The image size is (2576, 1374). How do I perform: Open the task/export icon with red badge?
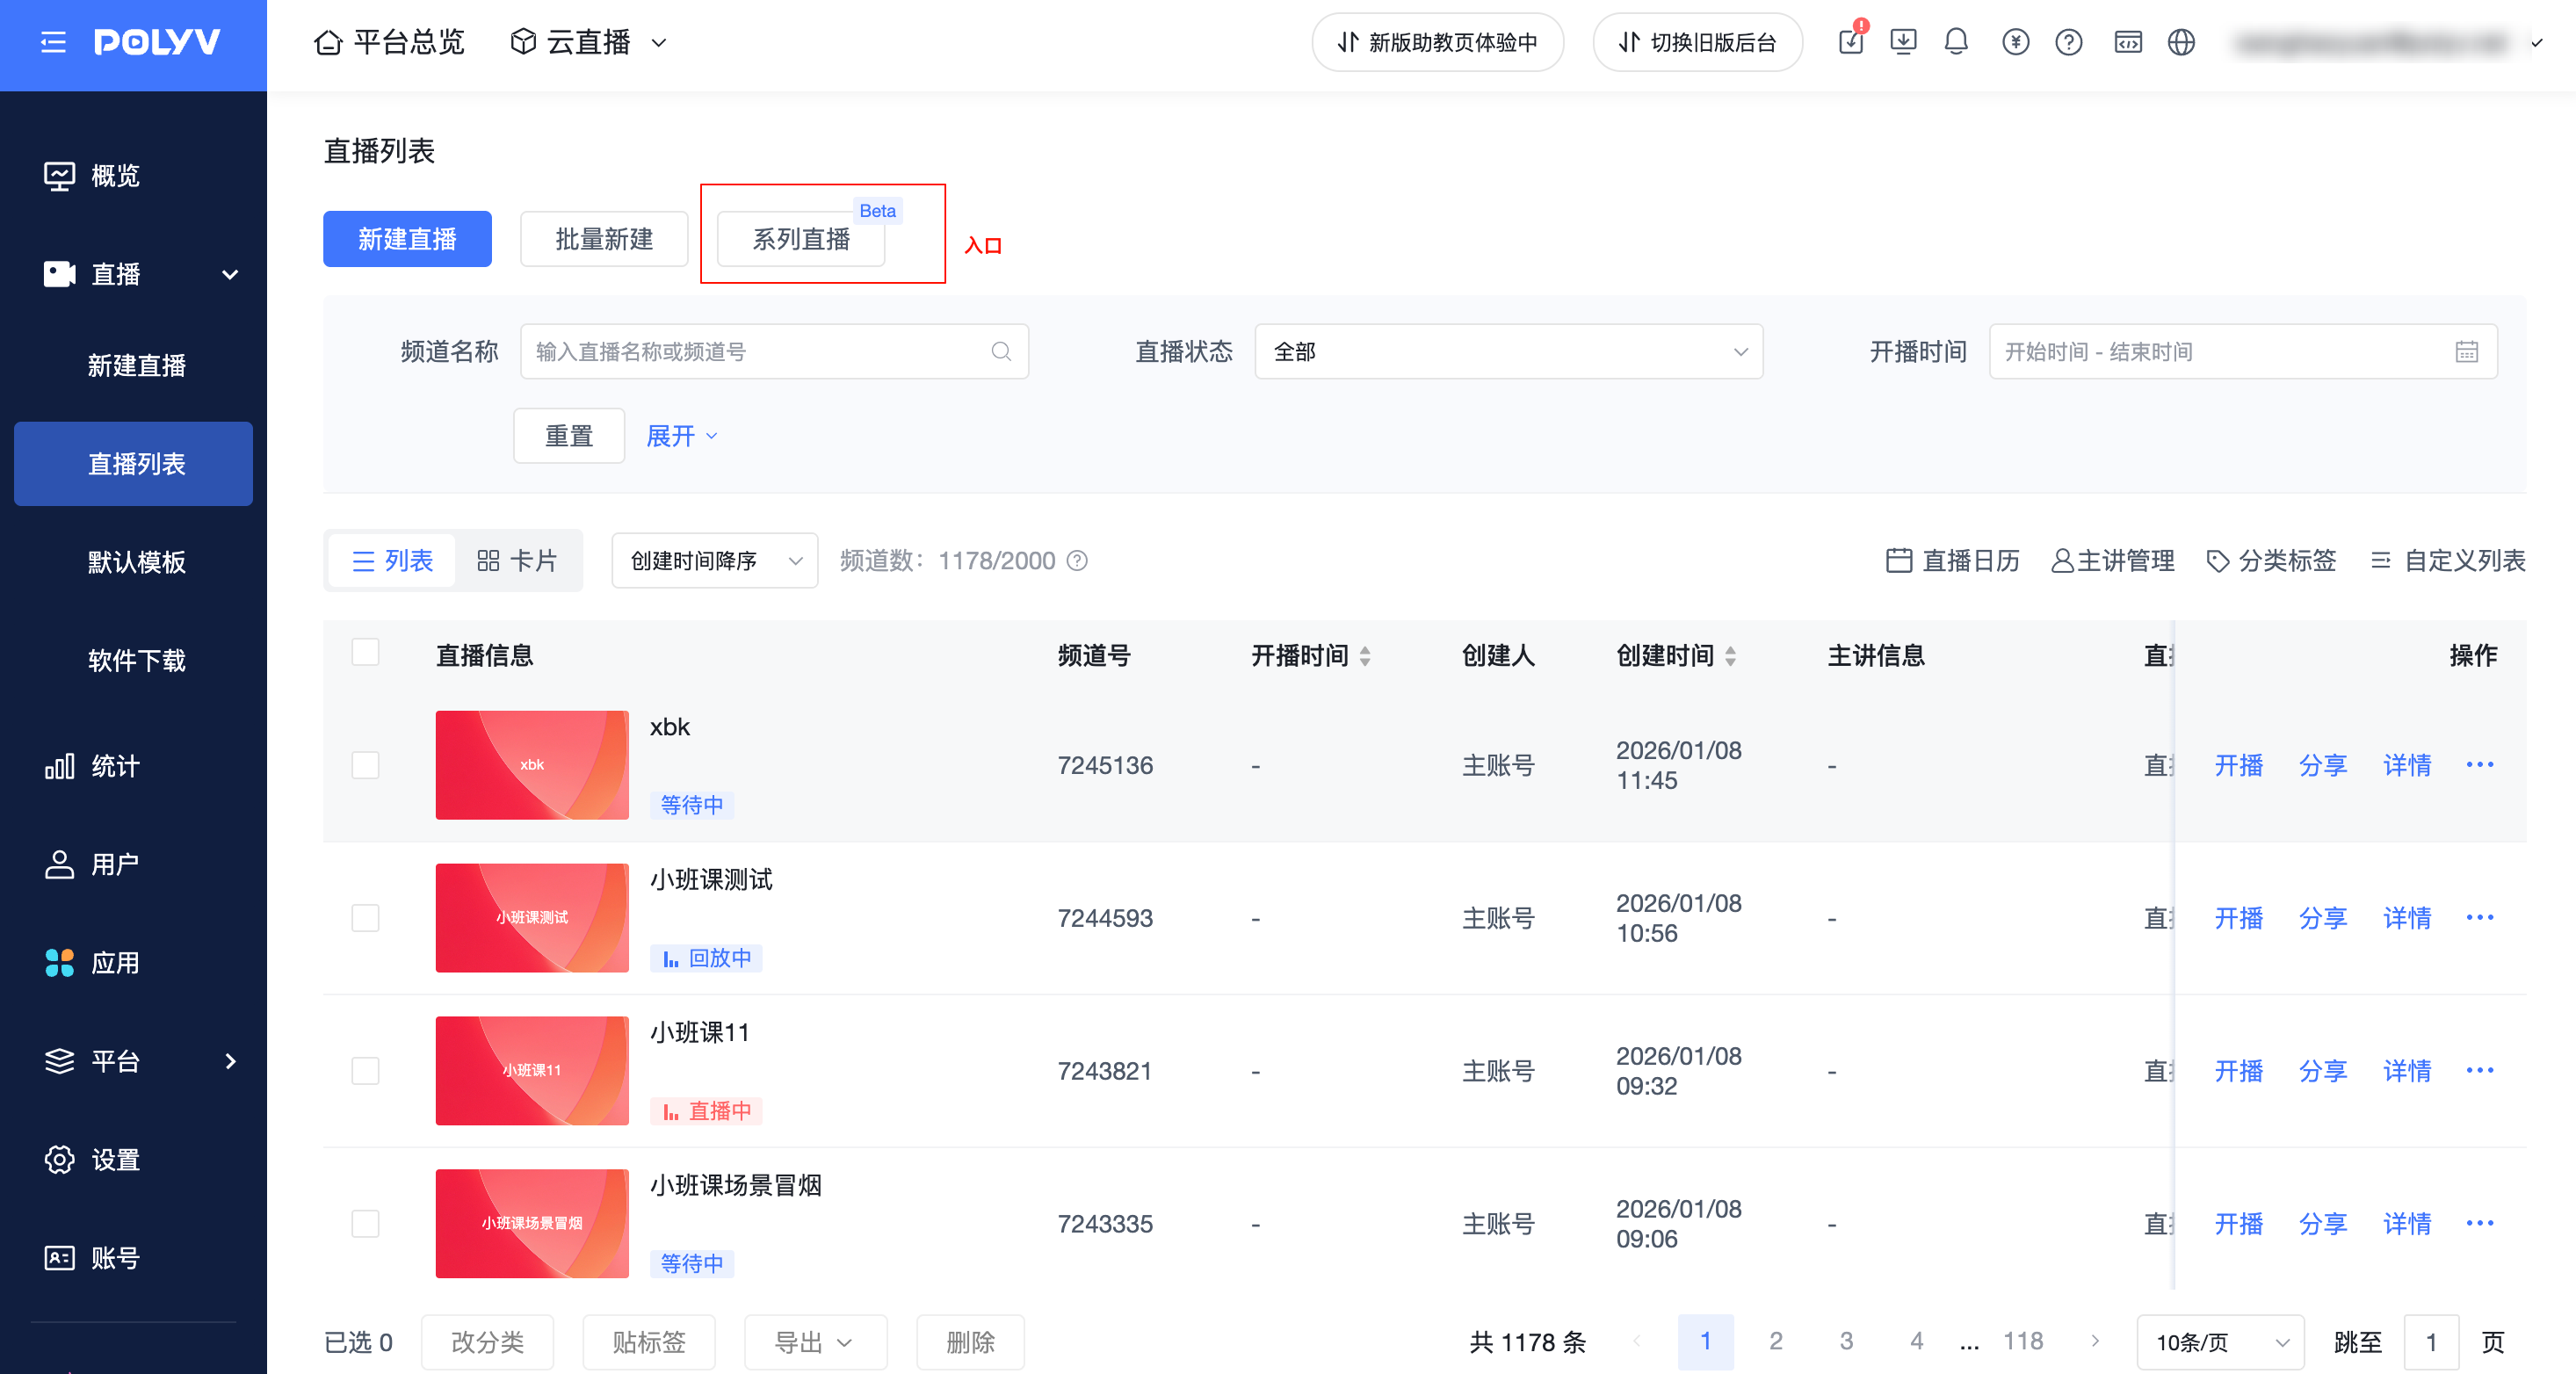[x=1851, y=42]
